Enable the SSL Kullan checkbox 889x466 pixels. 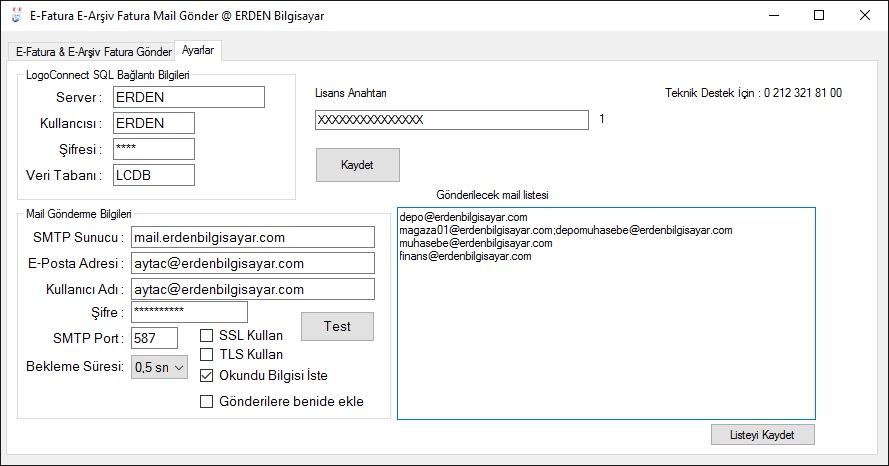coord(207,336)
